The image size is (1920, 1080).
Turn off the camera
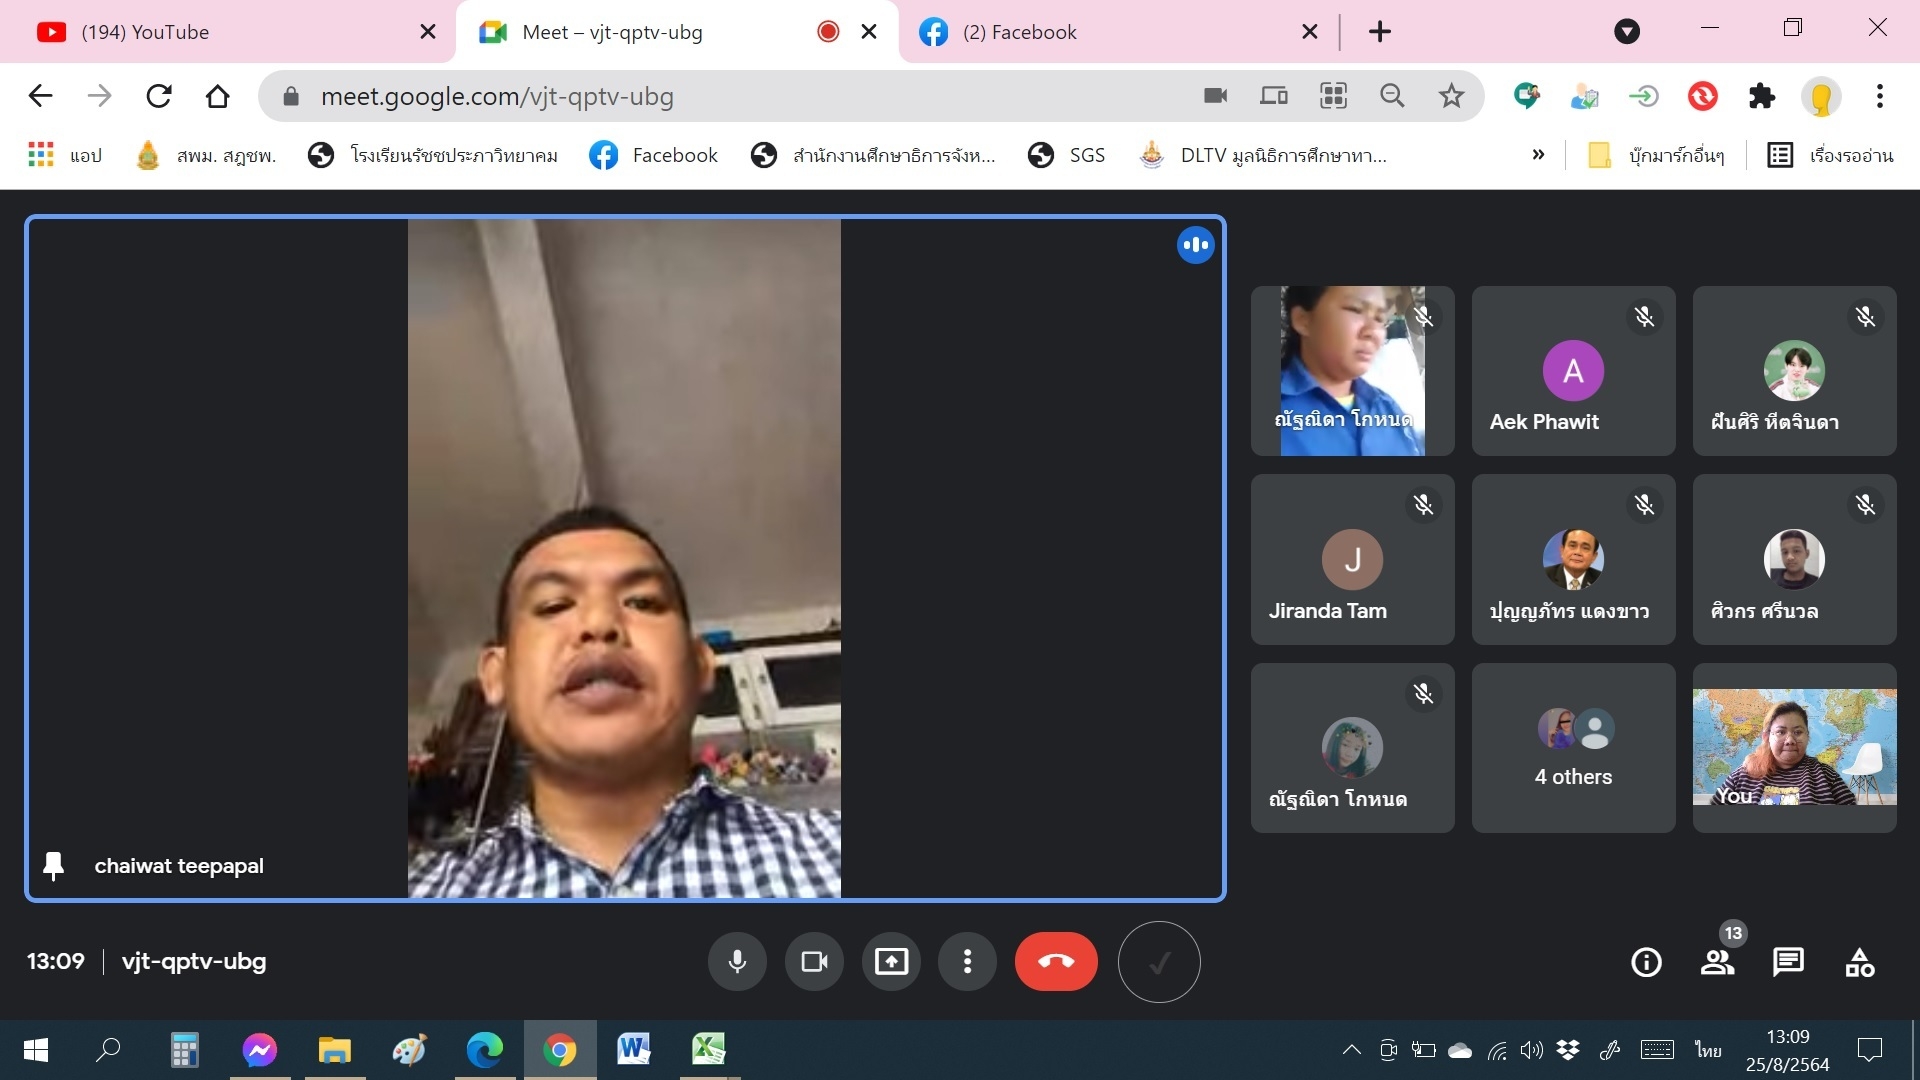[x=814, y=962]
